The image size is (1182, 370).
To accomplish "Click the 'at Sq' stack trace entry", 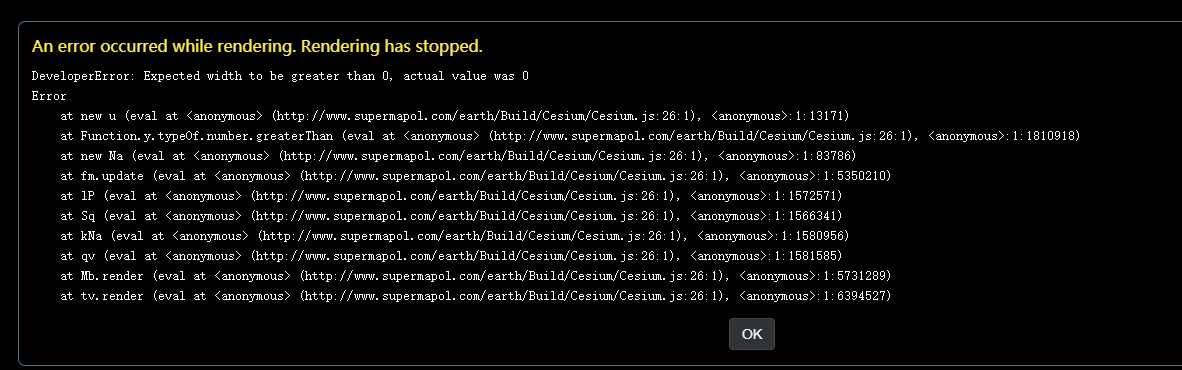I will [452, 216].
